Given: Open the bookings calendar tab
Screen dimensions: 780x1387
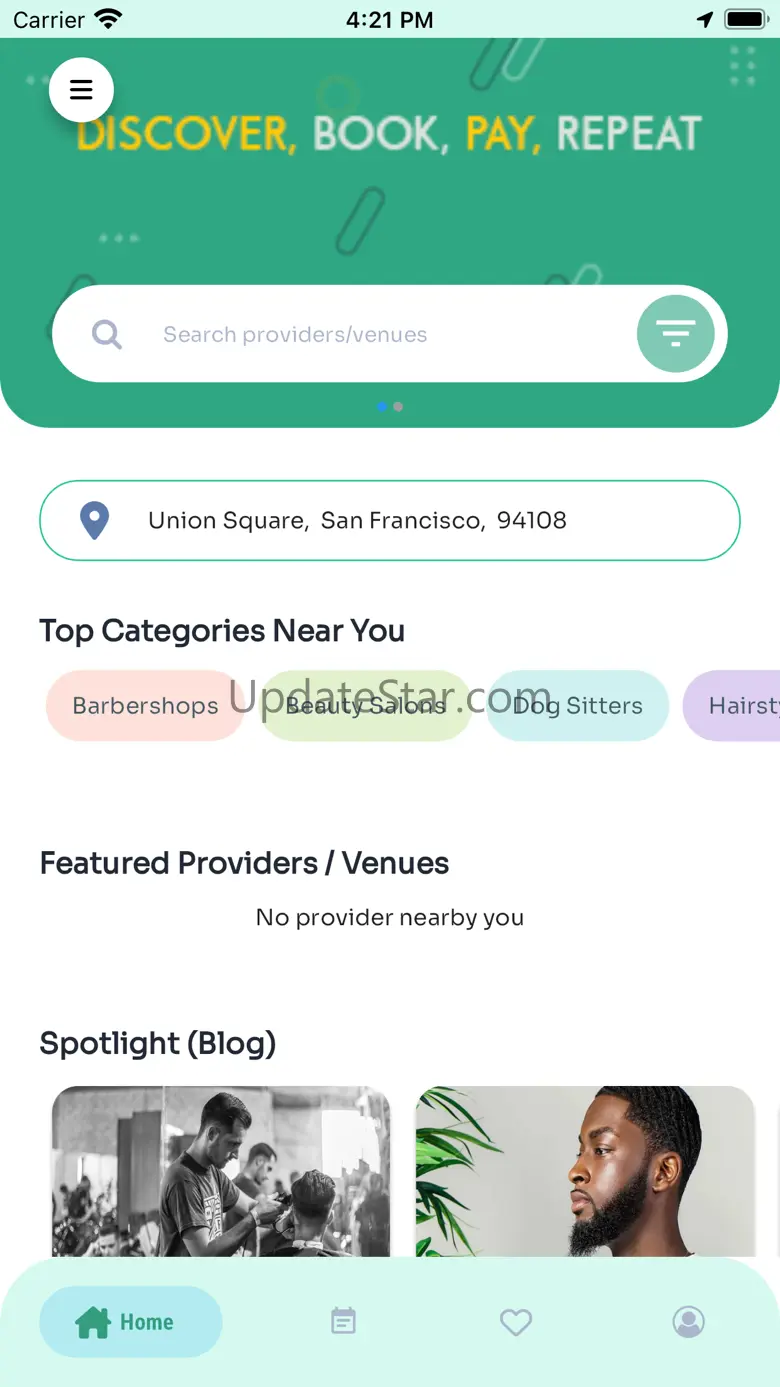Looking at the screenshot, I should point(343,1321).
